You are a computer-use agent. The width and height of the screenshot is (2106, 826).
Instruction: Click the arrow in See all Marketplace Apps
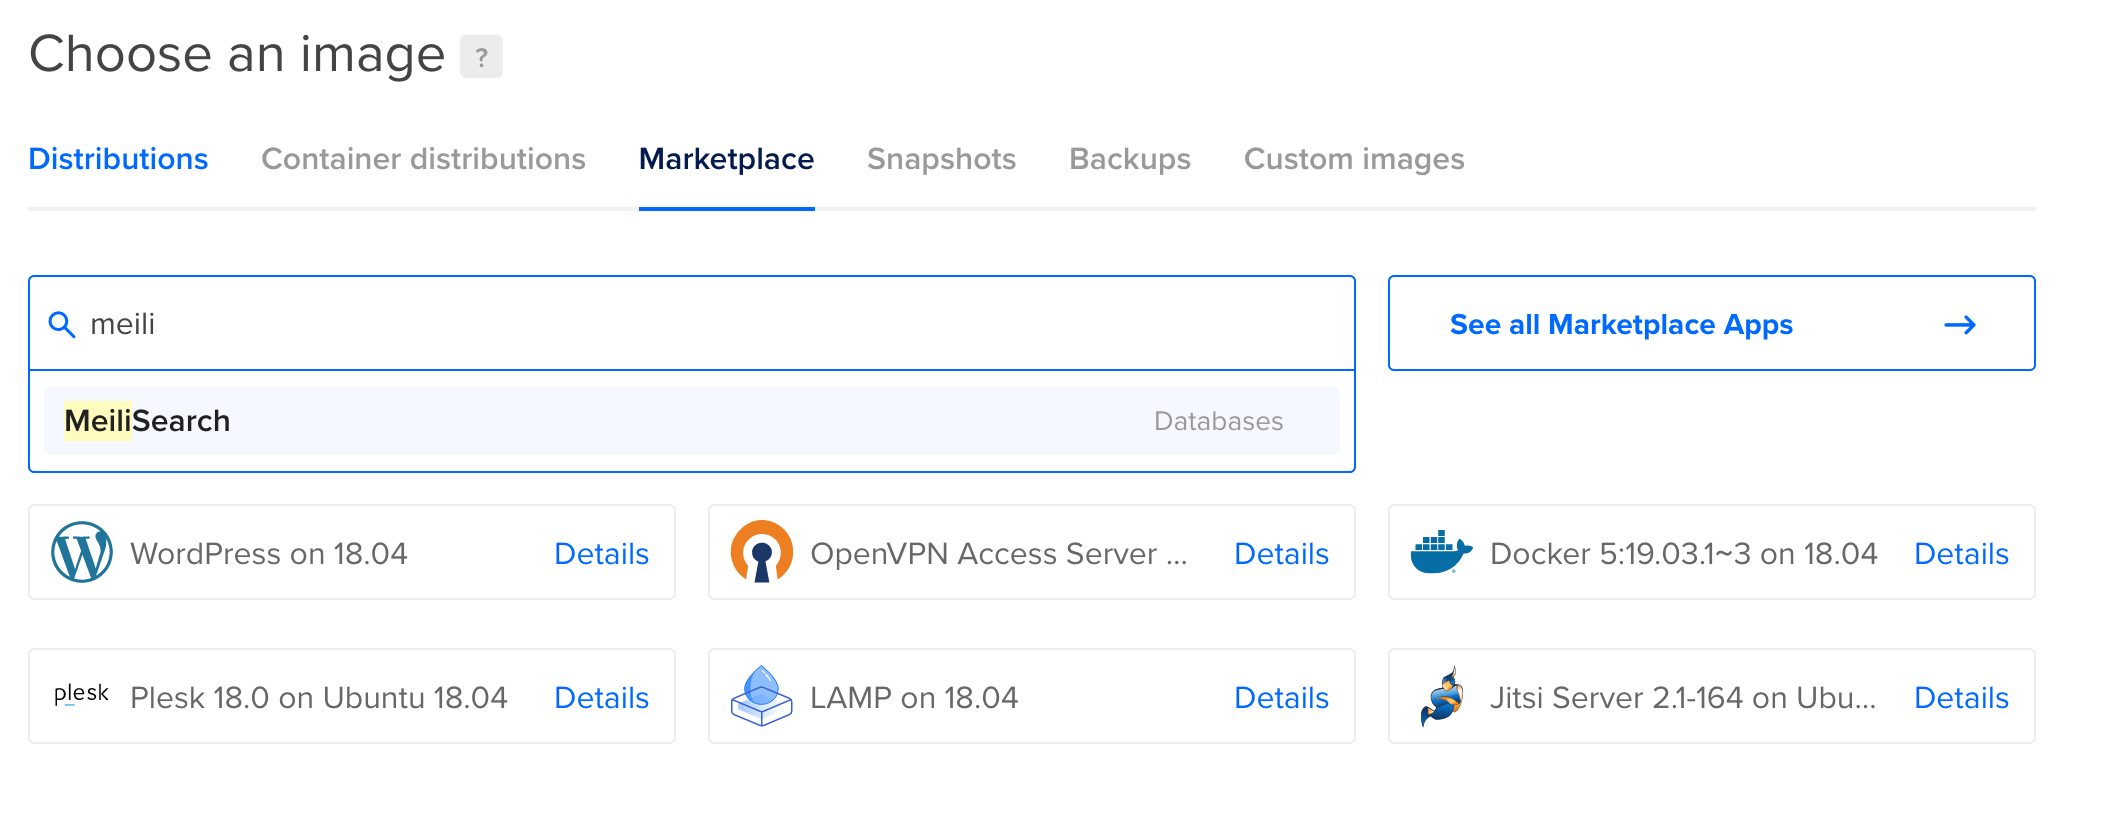pyautogui.click(x=1959, y=325)
